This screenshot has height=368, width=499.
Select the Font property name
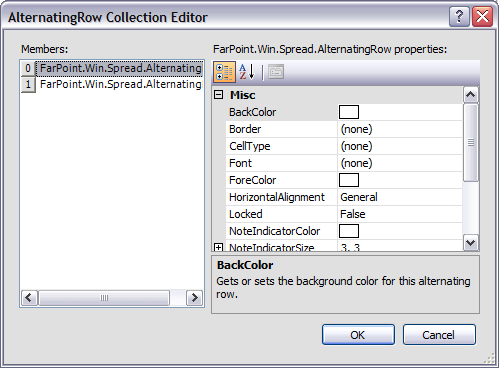240,163
